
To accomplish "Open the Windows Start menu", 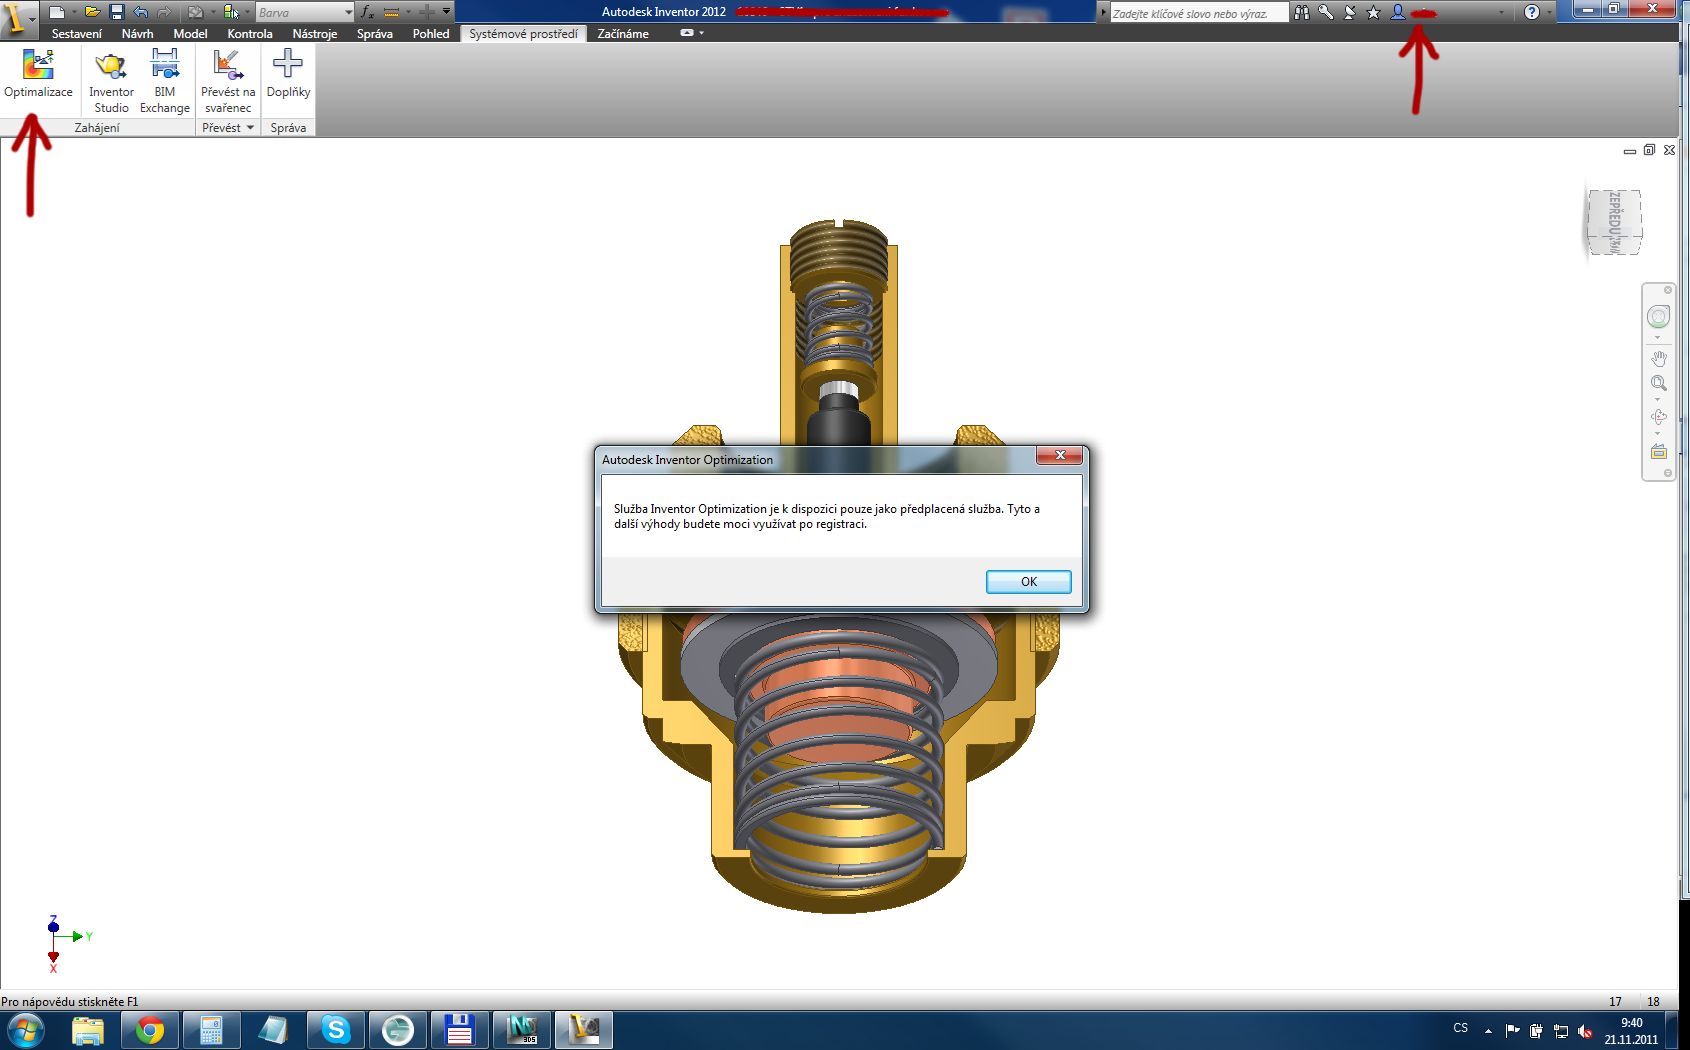I will coord(25,1030).
